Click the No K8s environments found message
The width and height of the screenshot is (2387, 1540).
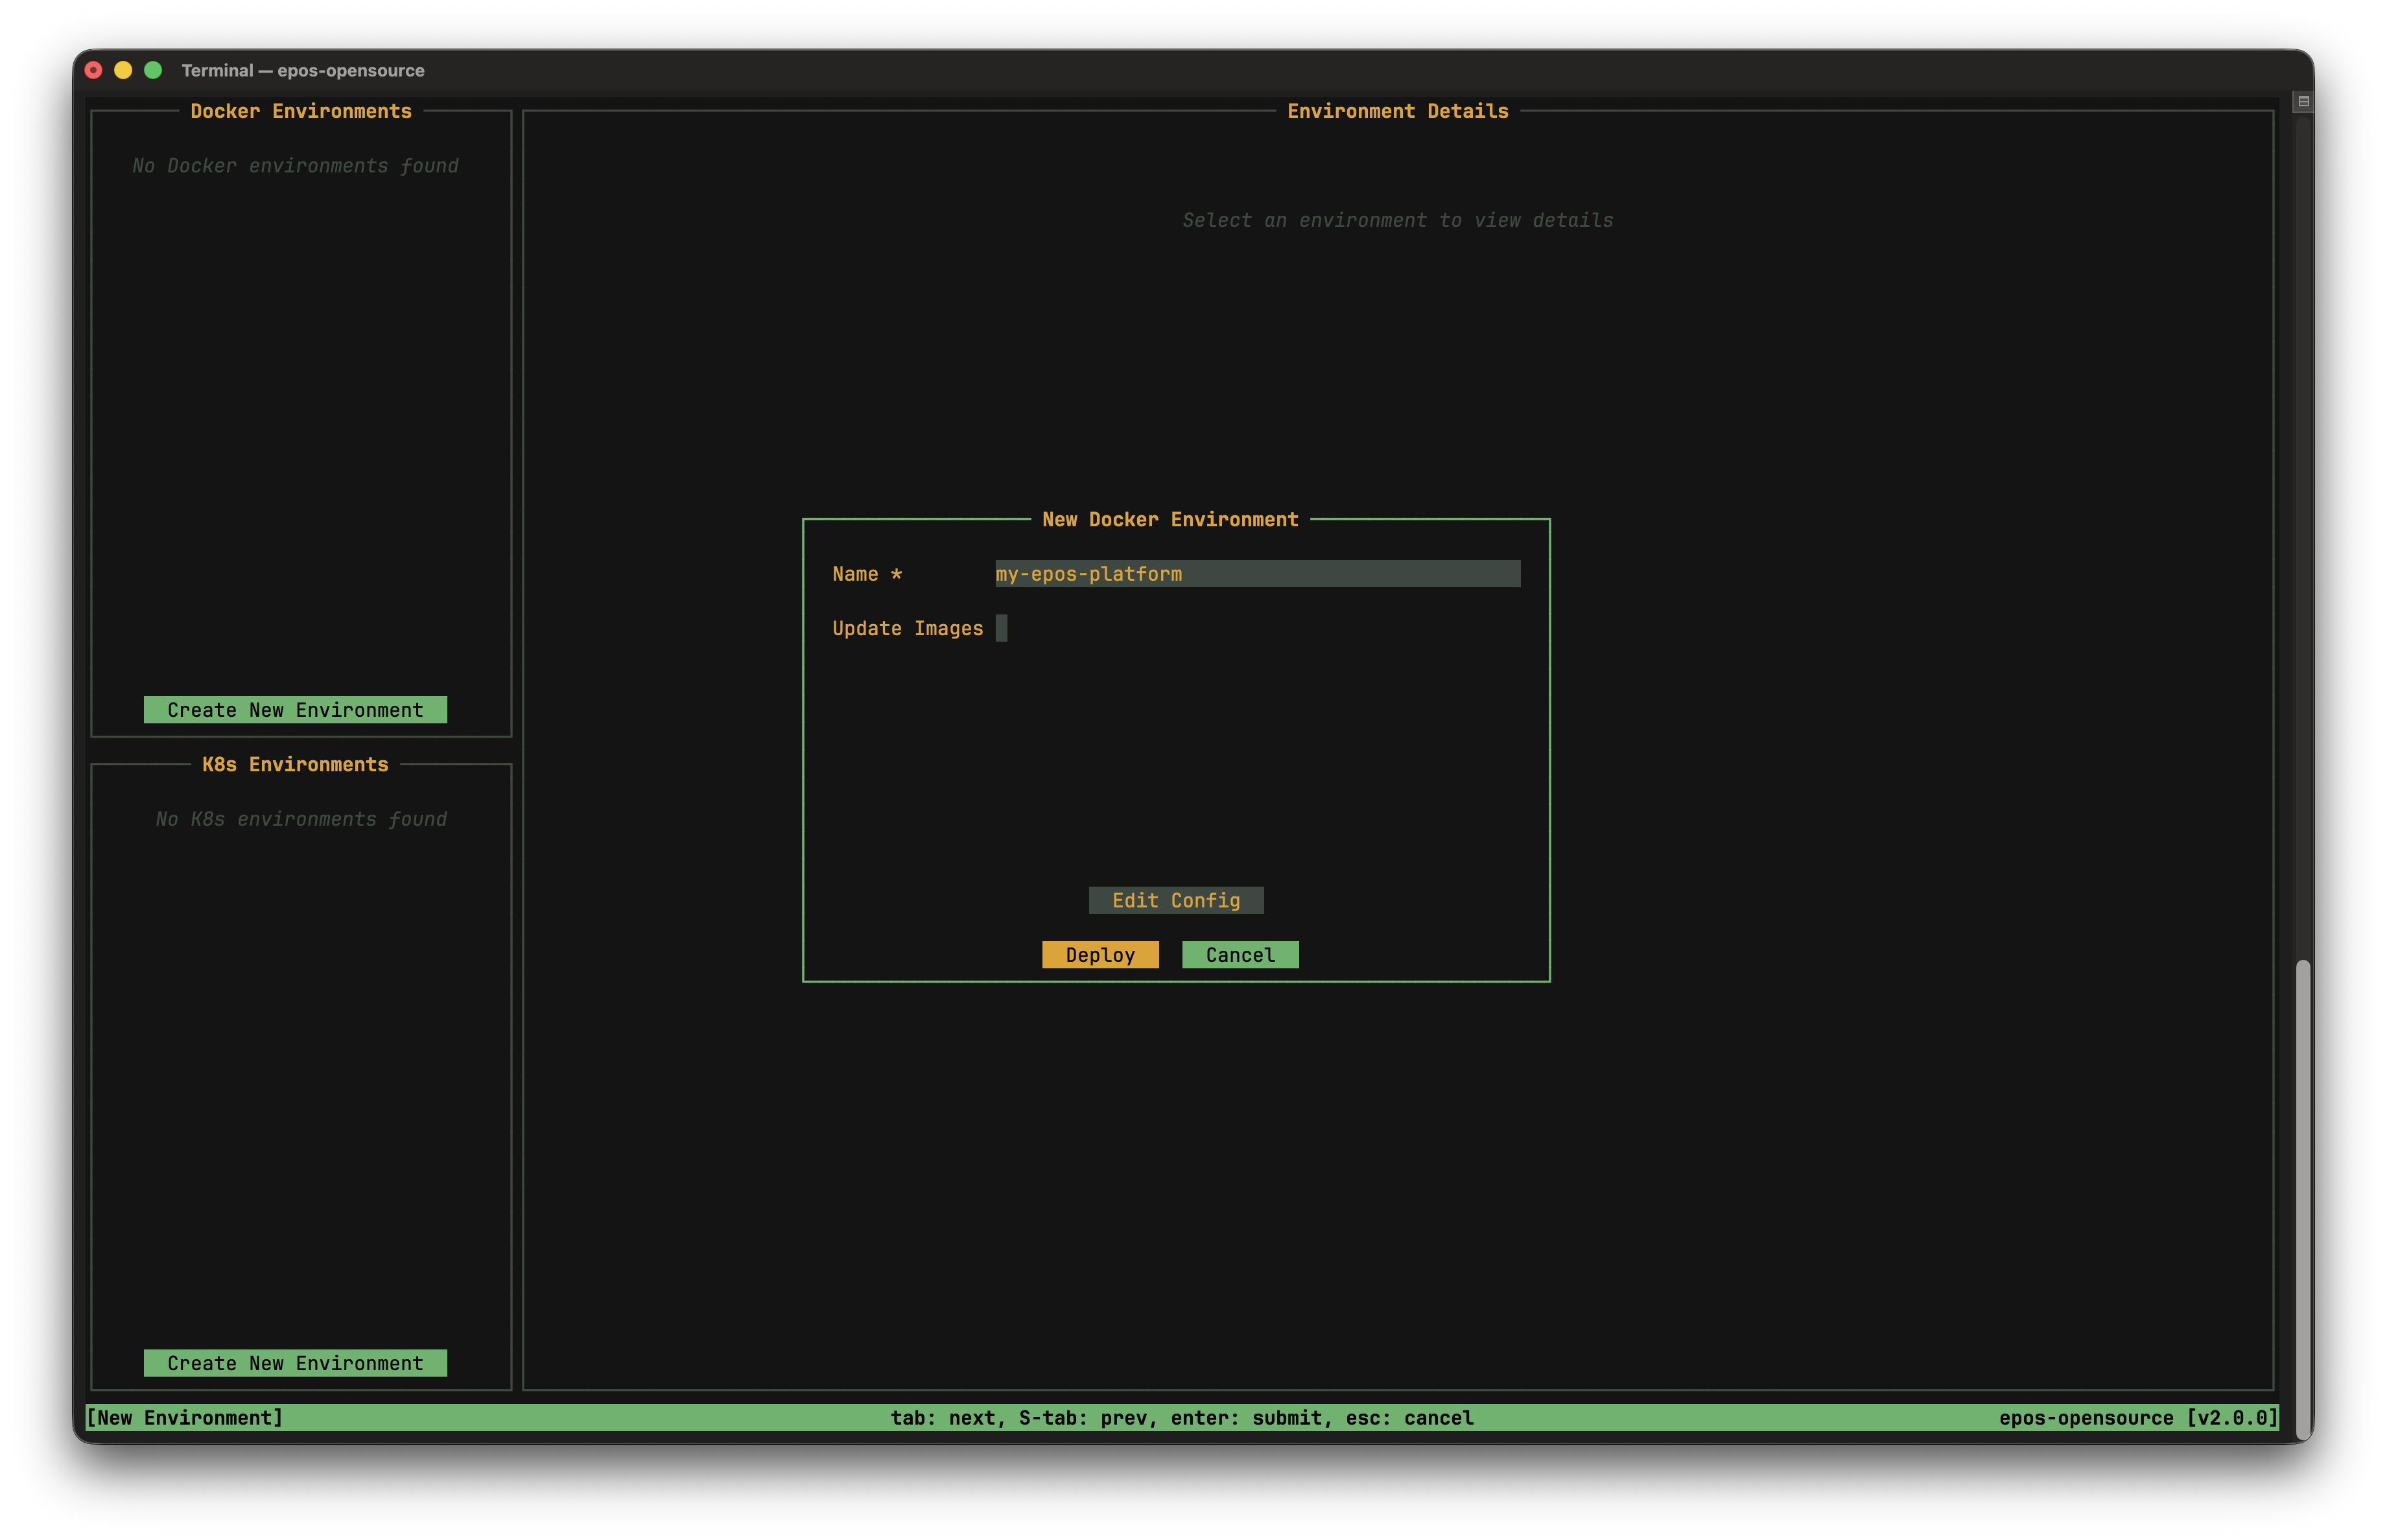pos(300,818)
